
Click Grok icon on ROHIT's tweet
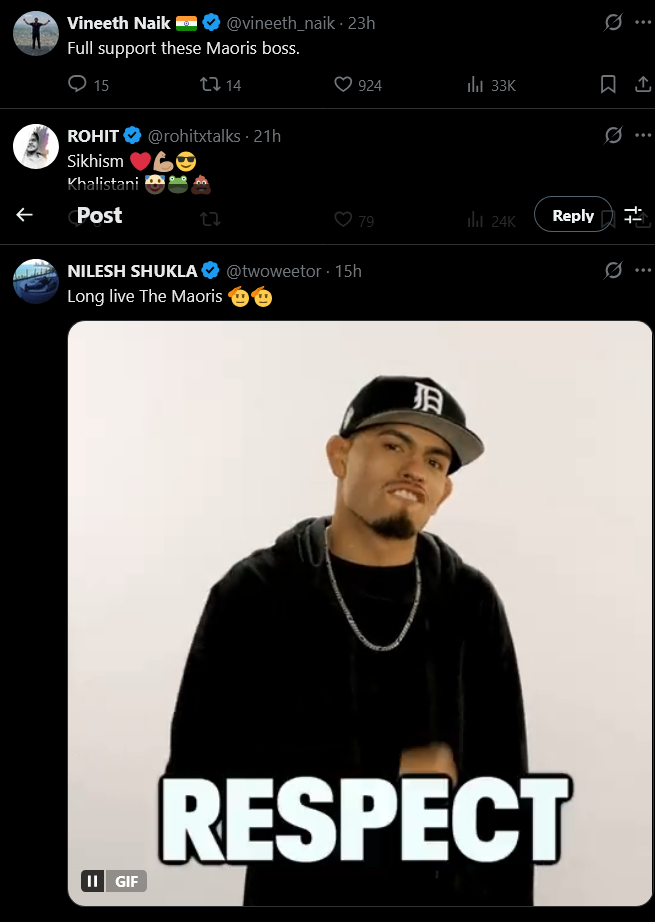[614, 135]
